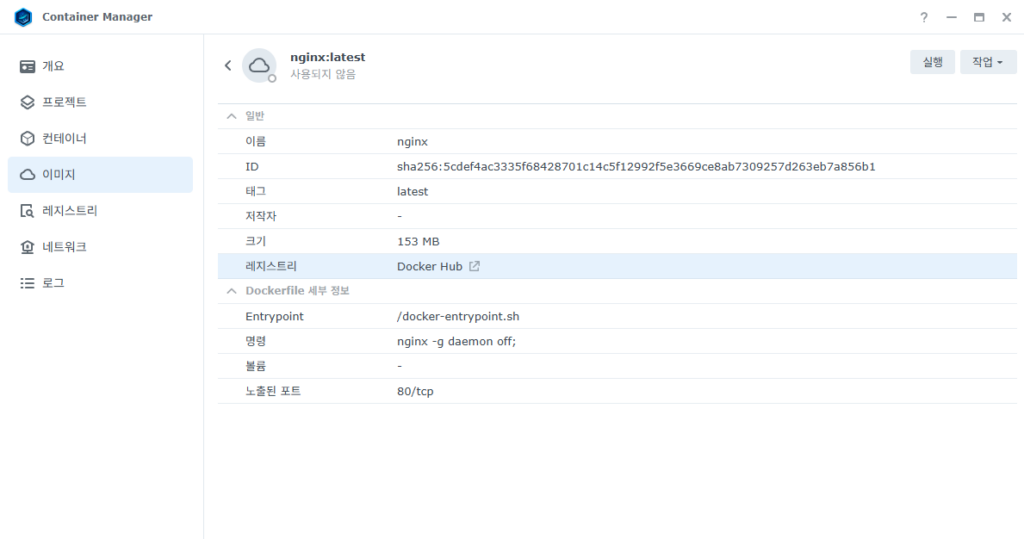This screenshot has height=539, width=1024.
Task: Click the registry (레지스트리) search icon
Action: [28, 211]
